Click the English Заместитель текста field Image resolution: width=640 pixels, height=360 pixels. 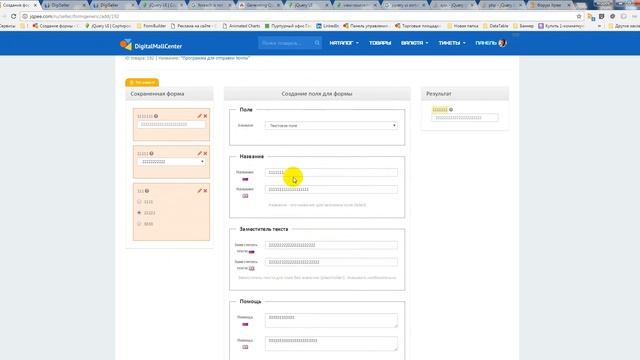click(331, 262)
